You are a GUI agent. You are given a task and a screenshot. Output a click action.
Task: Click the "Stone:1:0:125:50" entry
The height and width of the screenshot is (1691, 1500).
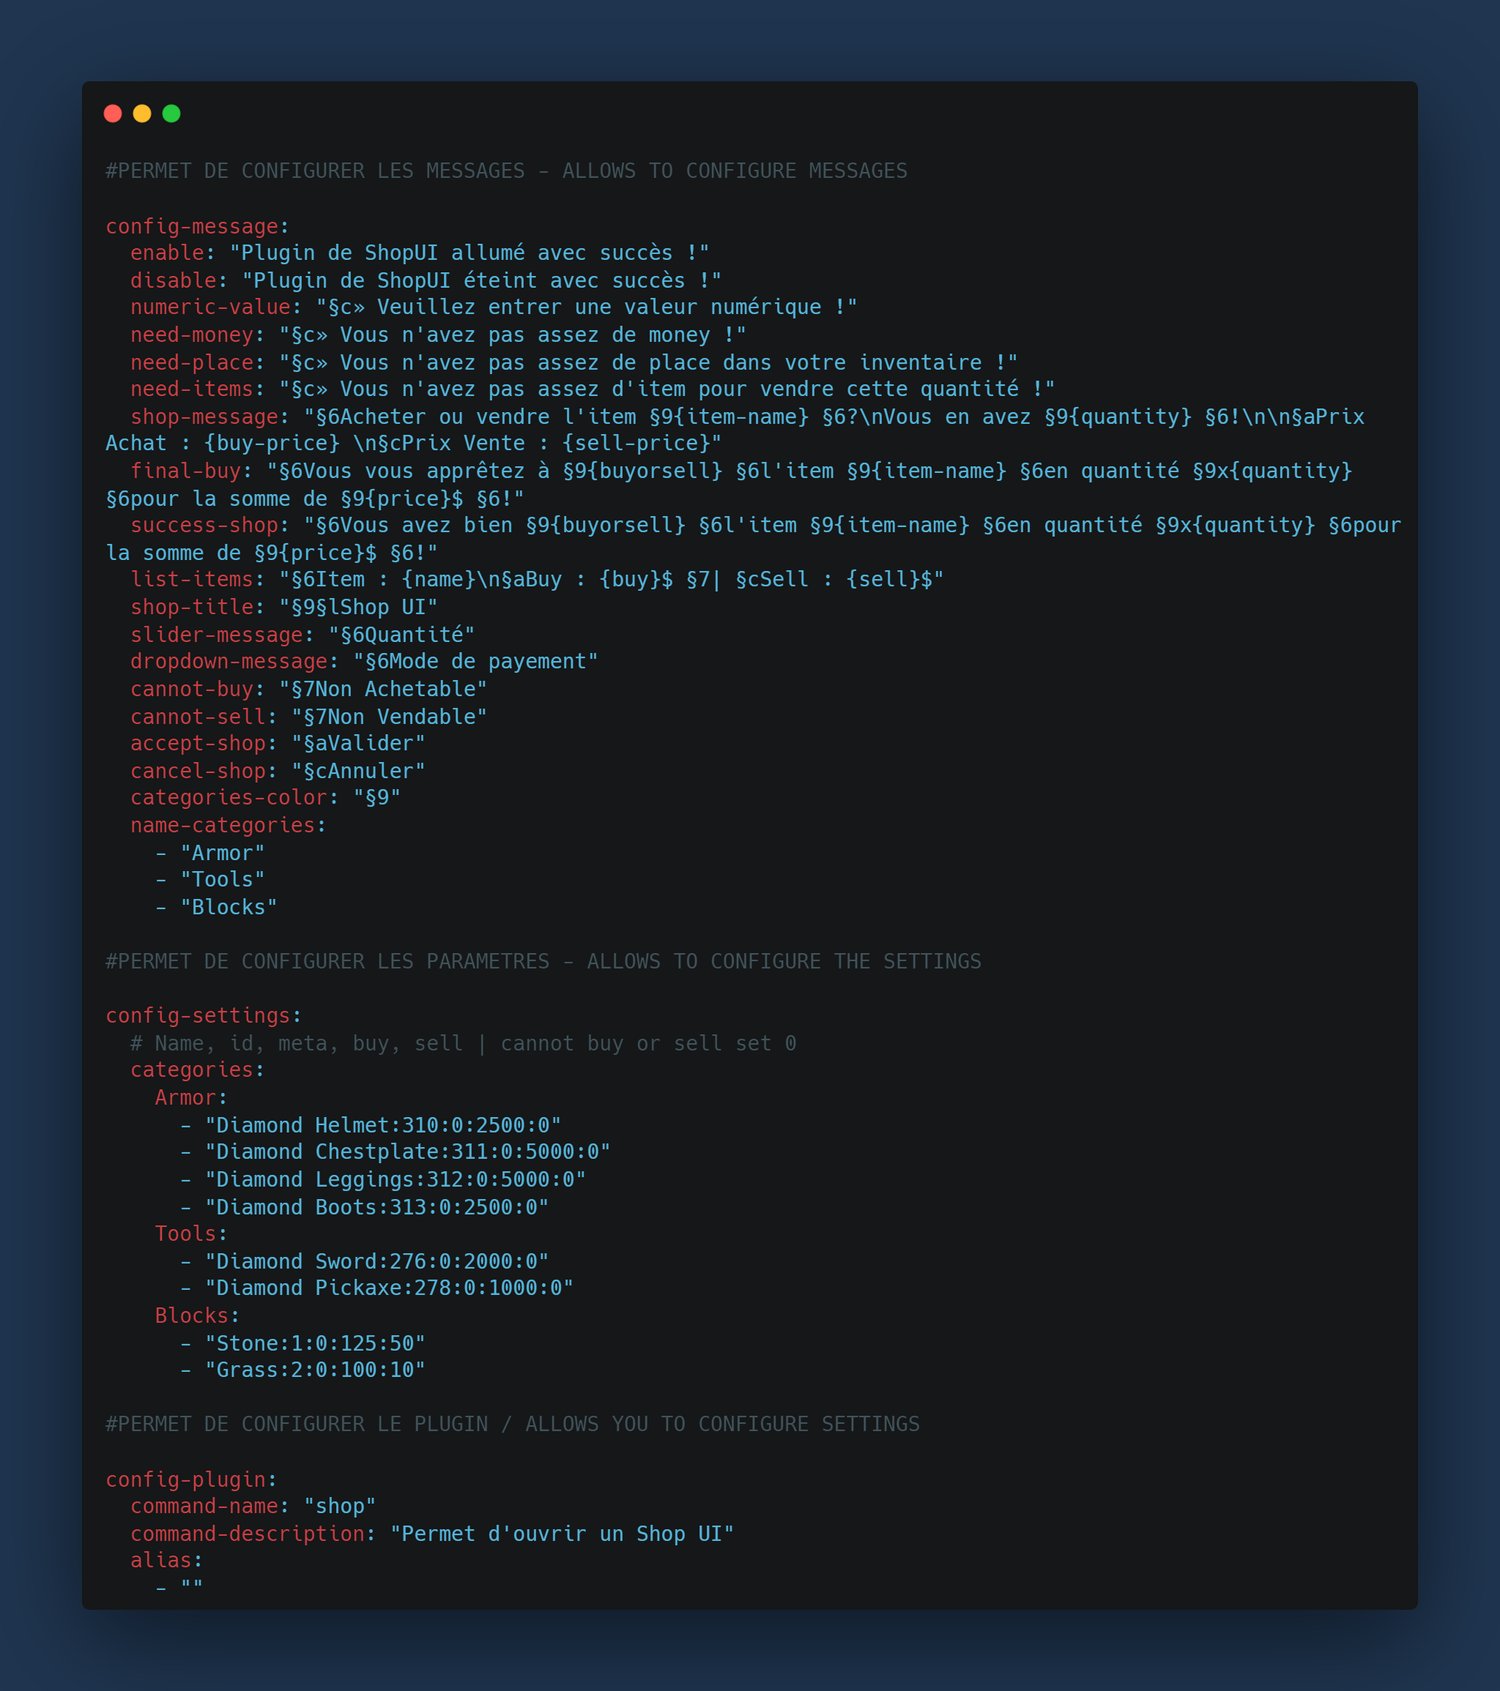tap(315, 1343)
